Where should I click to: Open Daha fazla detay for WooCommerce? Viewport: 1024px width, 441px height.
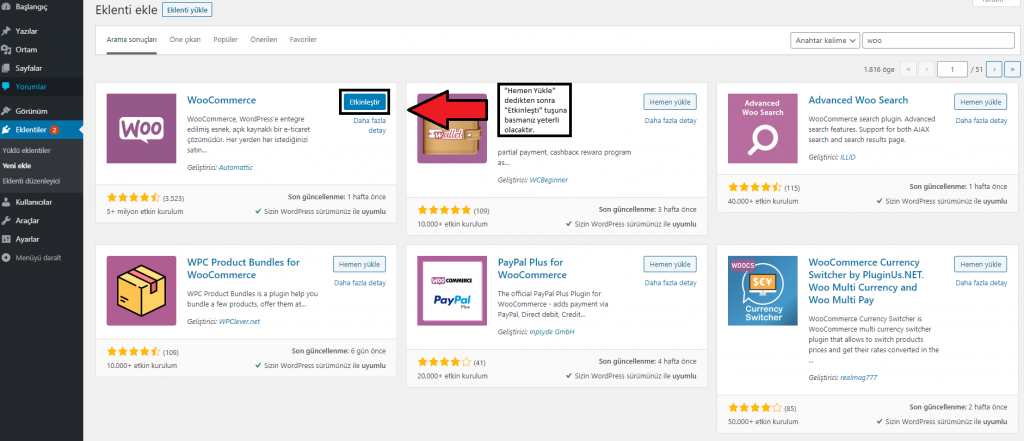[x=370, y=125]
